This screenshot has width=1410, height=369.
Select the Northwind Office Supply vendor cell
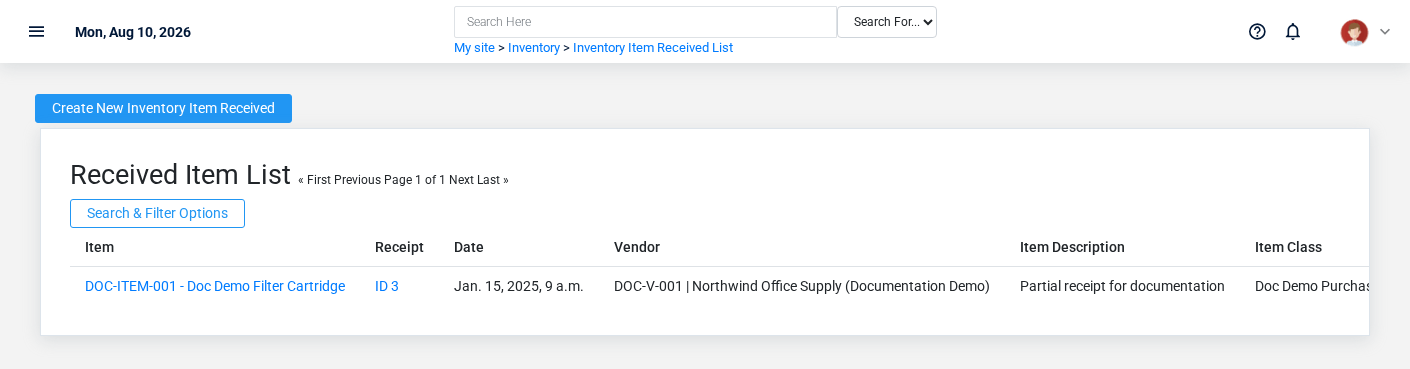point(802,286)
